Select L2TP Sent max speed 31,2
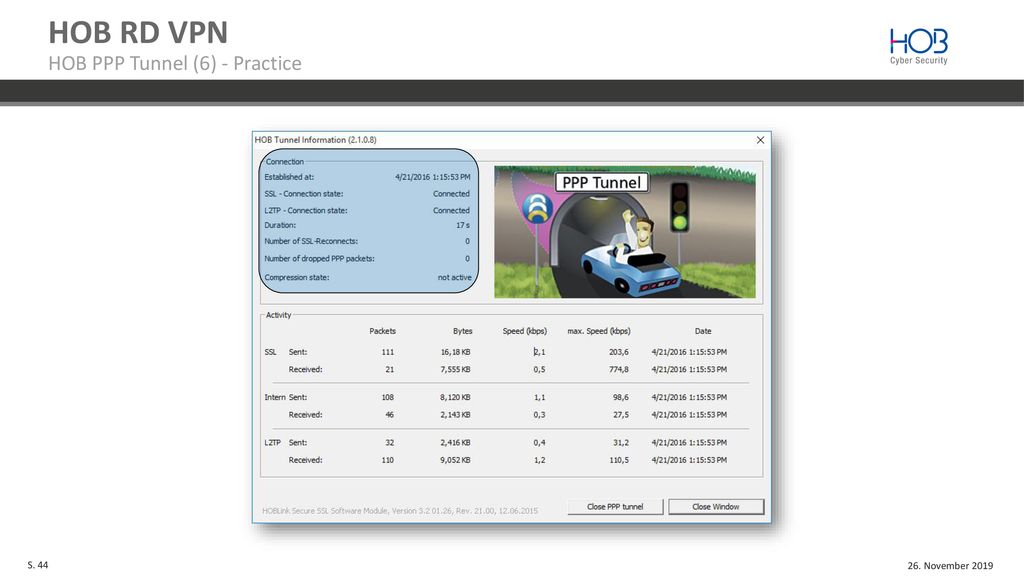The width and height of the screenshot is (1024, 576). pyautogui.click(x=621, y=443)
